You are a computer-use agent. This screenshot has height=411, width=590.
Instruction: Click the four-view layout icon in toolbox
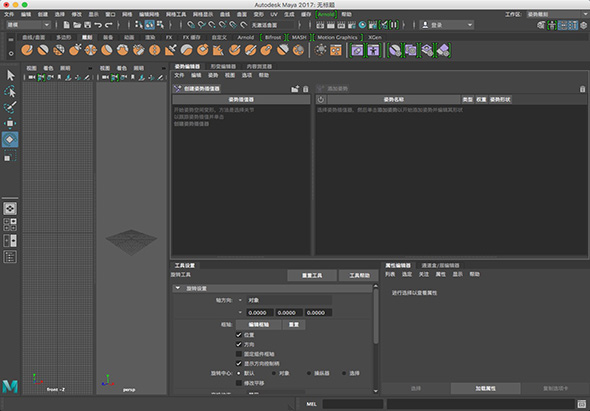click(x=10, y=224)
